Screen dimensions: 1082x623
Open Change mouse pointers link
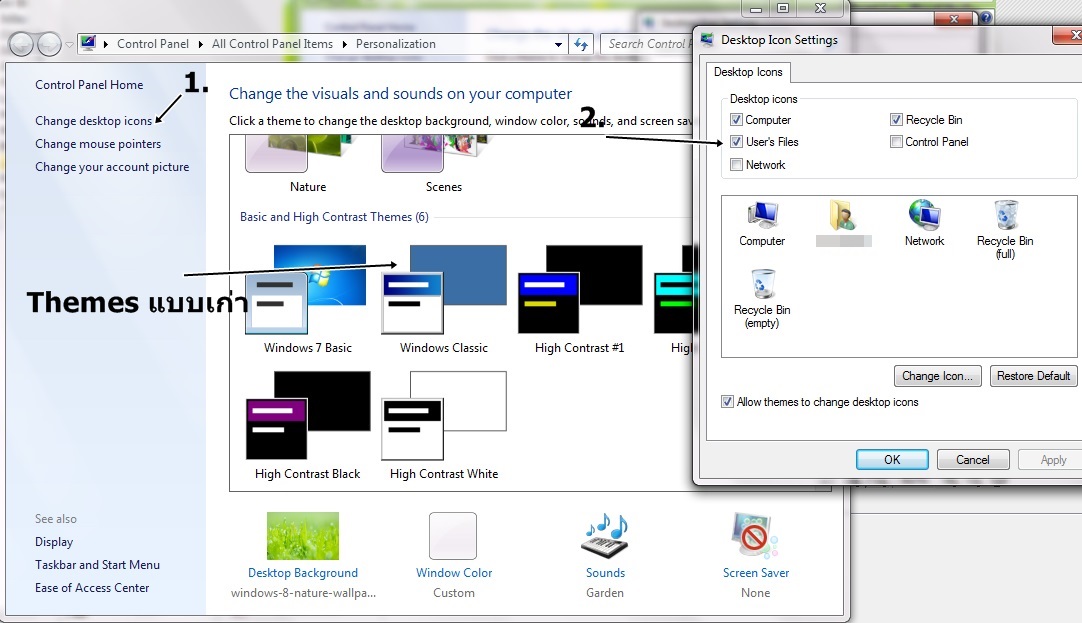(x=98, y=144)
